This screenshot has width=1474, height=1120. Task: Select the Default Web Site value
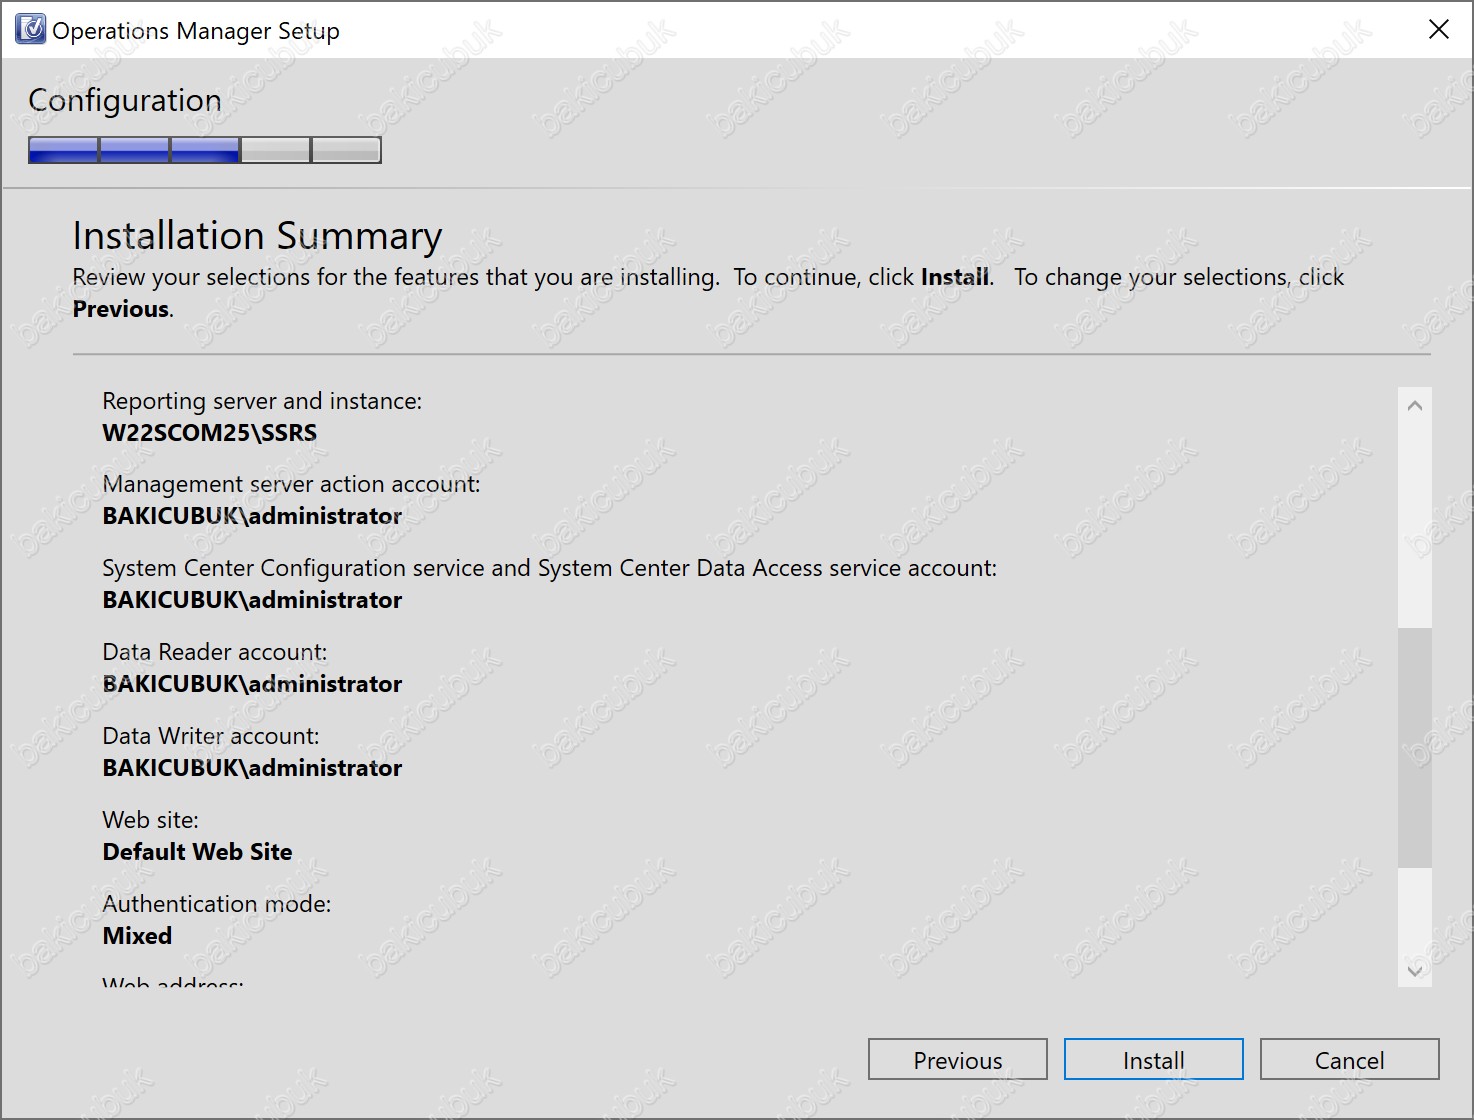tap(197, 852)
